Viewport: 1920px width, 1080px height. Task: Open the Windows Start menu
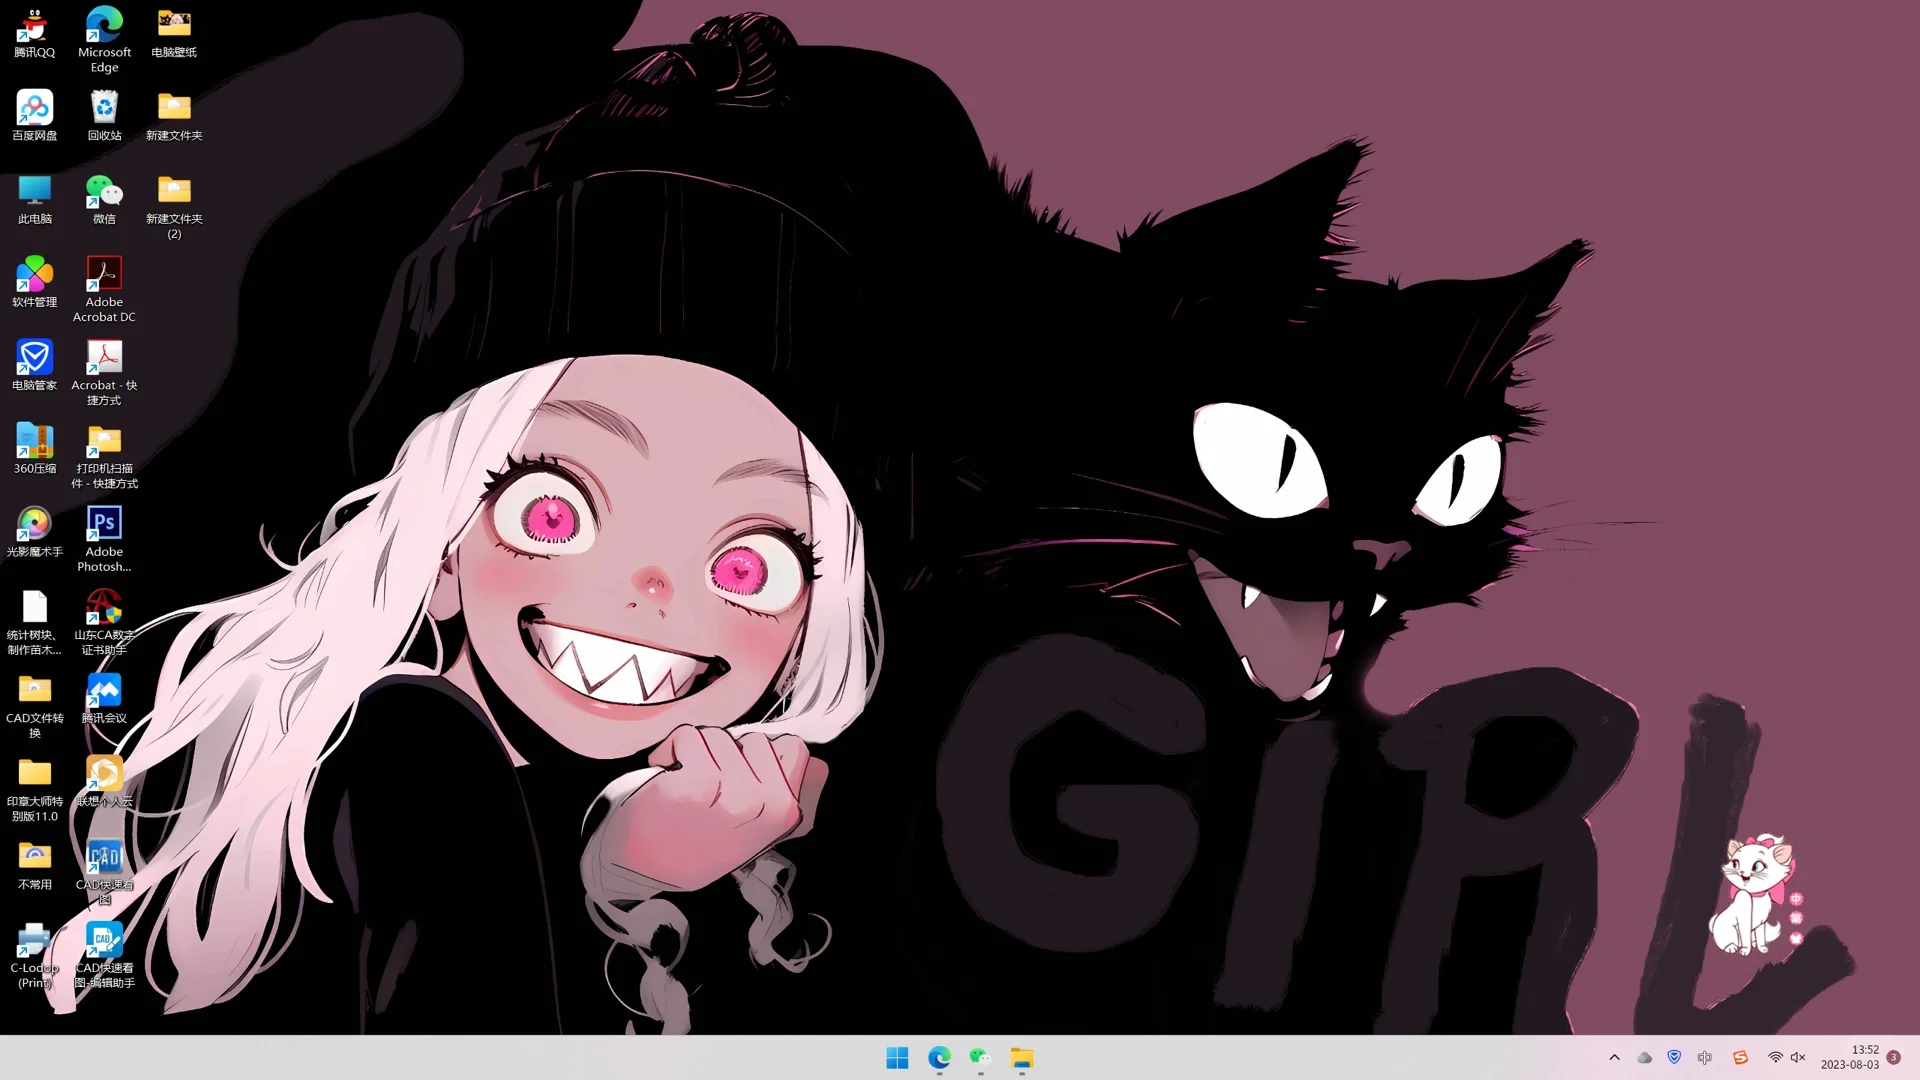897,1058
